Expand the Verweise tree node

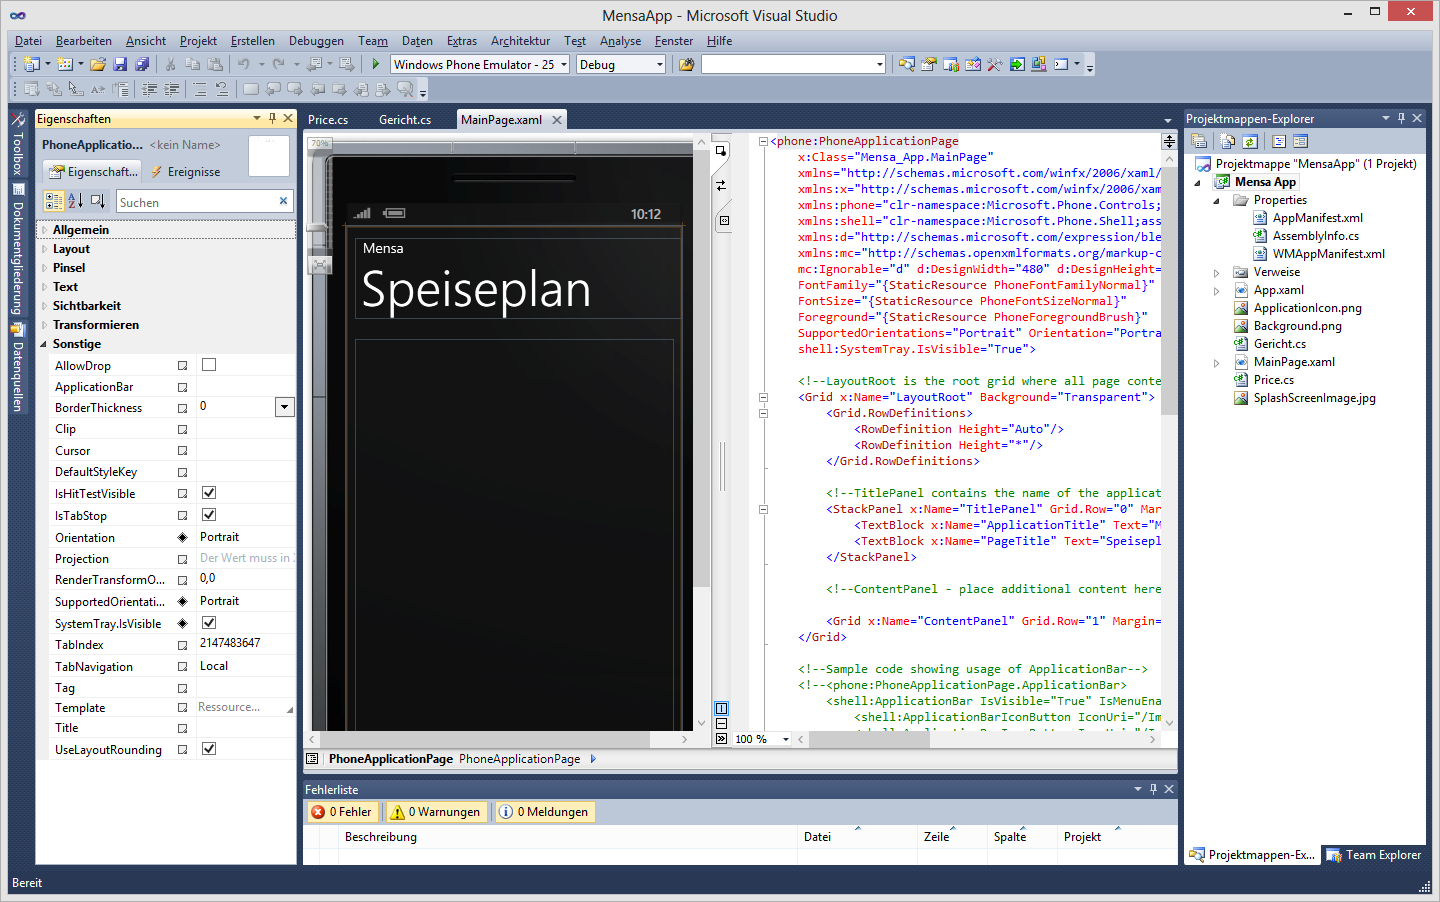coord(1217,272)
